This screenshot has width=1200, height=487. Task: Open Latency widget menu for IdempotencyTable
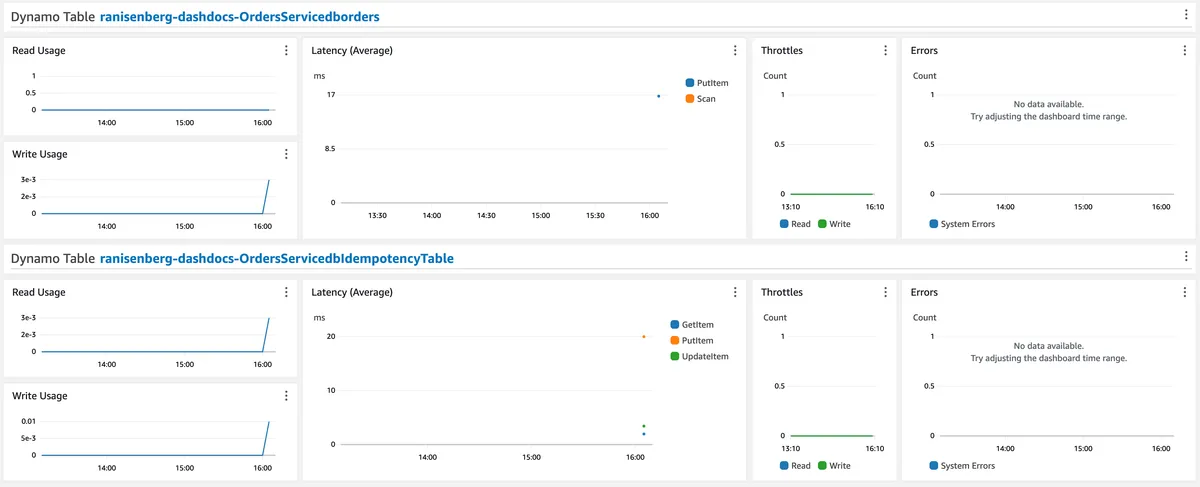(x=735, y=292)
